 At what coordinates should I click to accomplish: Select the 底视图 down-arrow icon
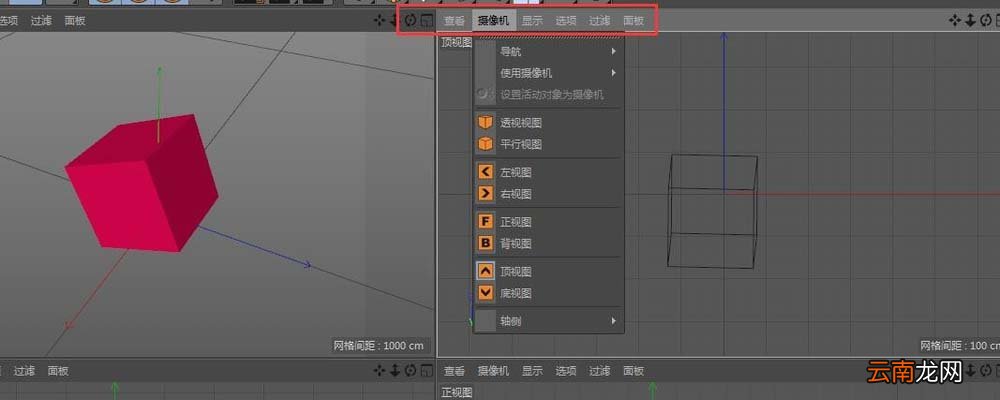click(486, 293)
